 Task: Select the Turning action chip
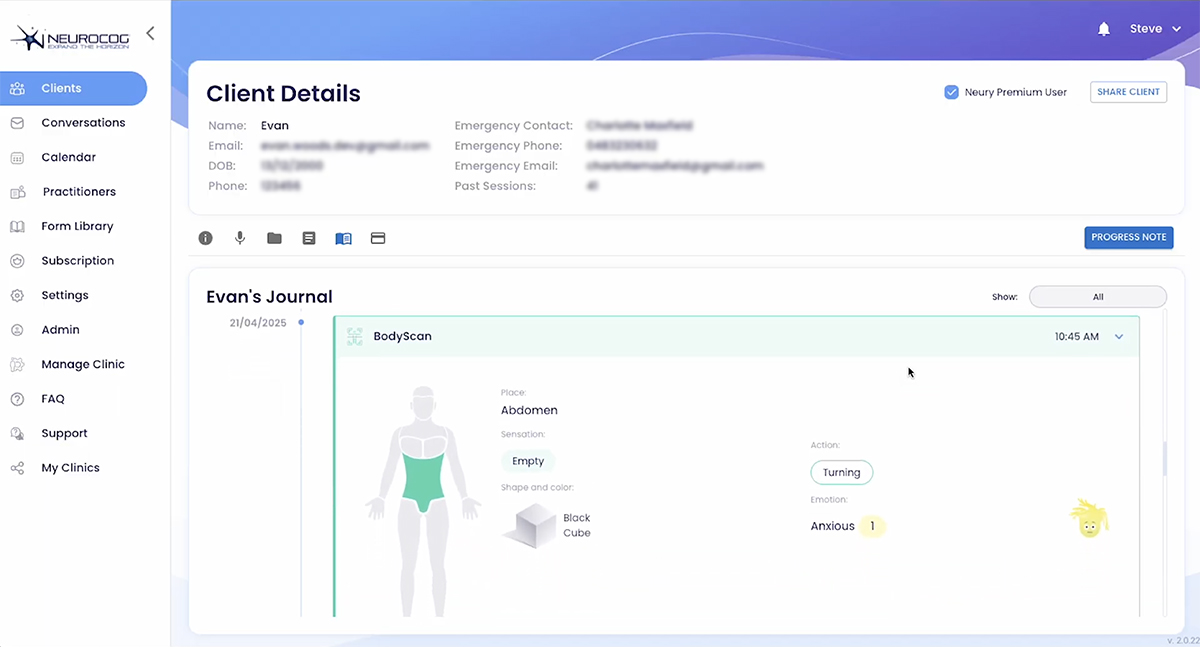841,473
